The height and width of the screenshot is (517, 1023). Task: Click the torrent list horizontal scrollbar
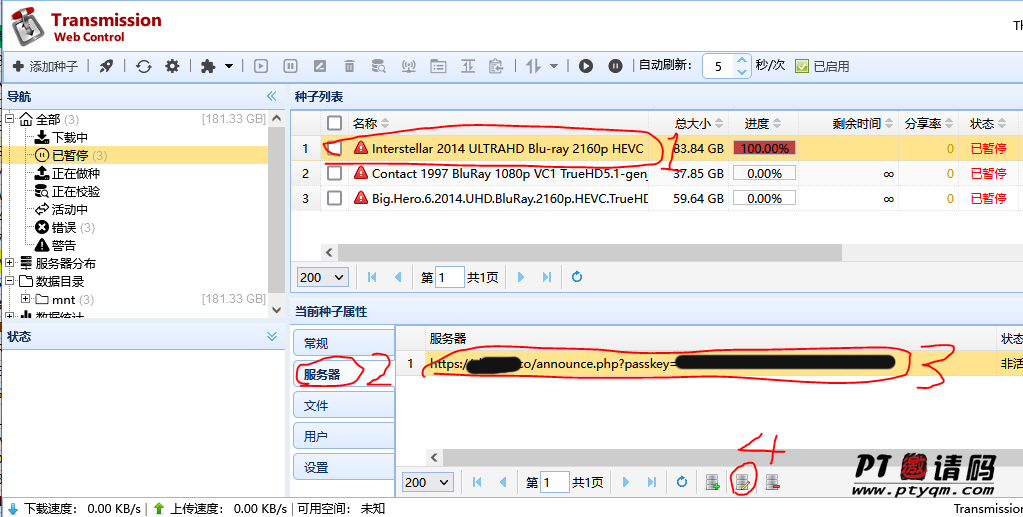590,253
